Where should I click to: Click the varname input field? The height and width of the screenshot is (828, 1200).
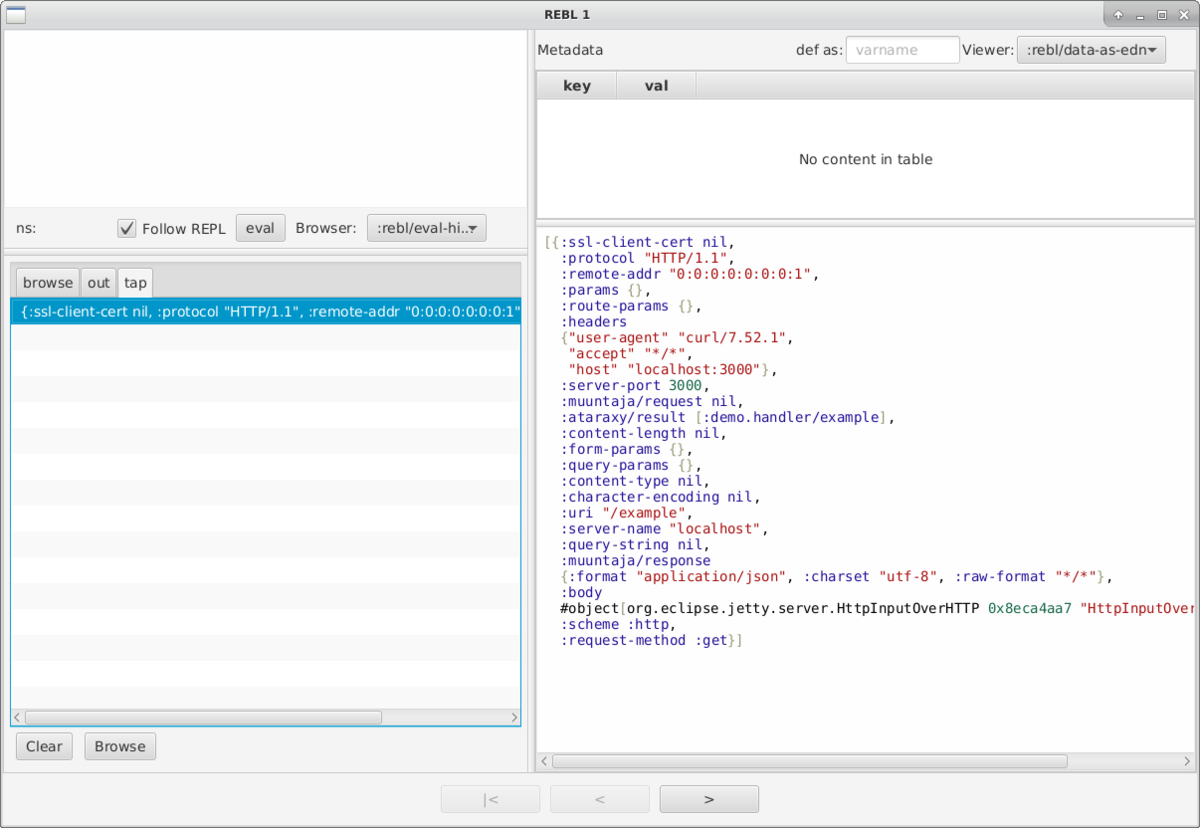point(902,49)
